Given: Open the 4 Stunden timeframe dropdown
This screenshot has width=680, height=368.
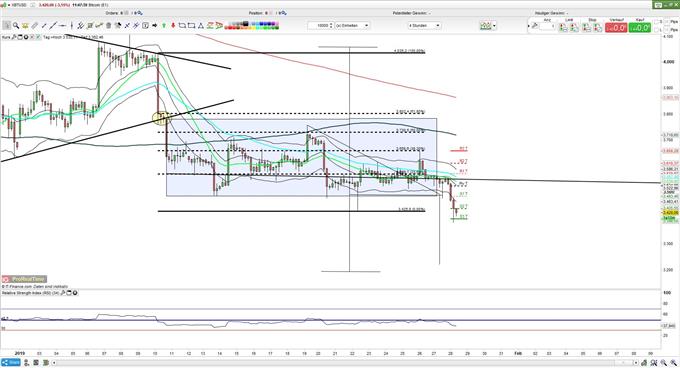Looking at the screenshot, I should [x=424, y=26].
